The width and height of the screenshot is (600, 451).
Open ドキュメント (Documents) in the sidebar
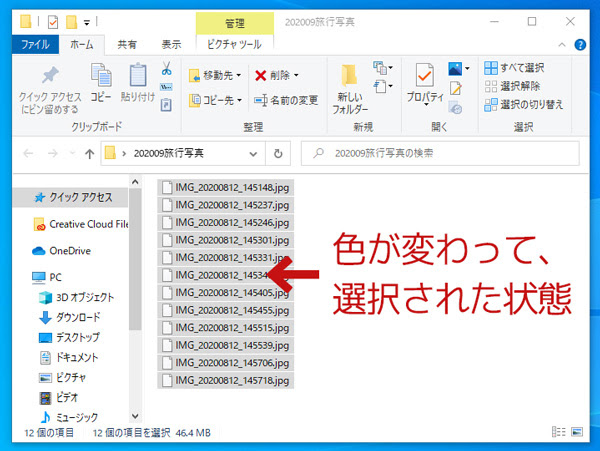[69, 357]
